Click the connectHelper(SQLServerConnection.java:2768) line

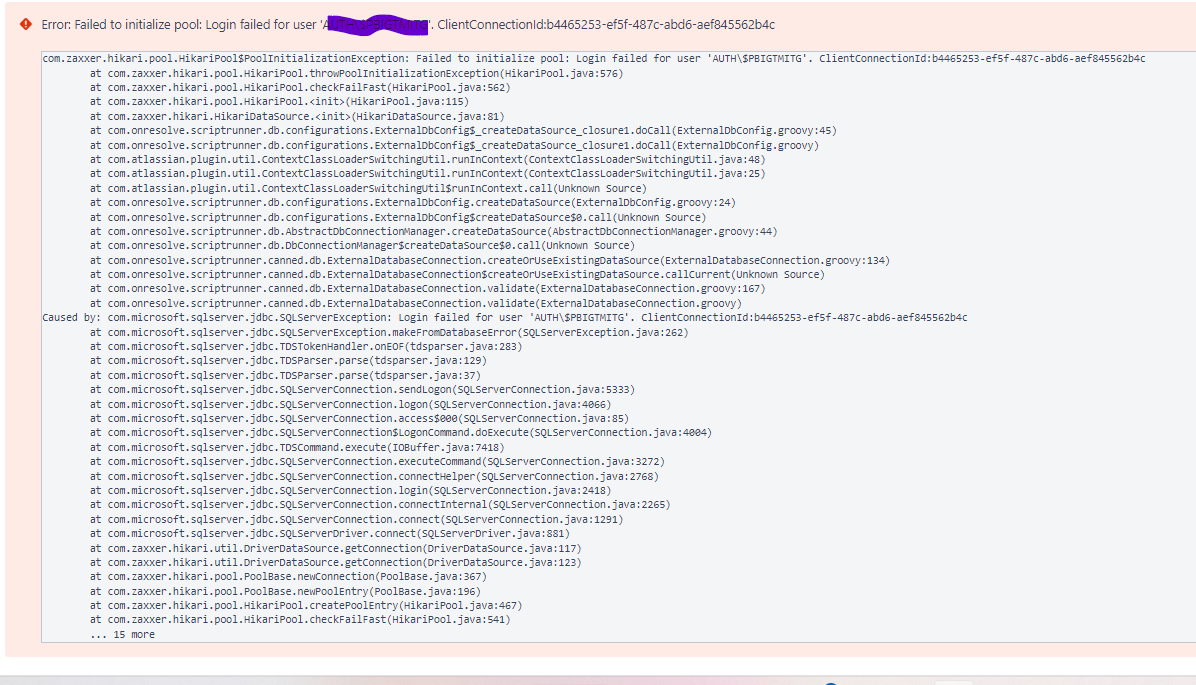click(374, 477)
